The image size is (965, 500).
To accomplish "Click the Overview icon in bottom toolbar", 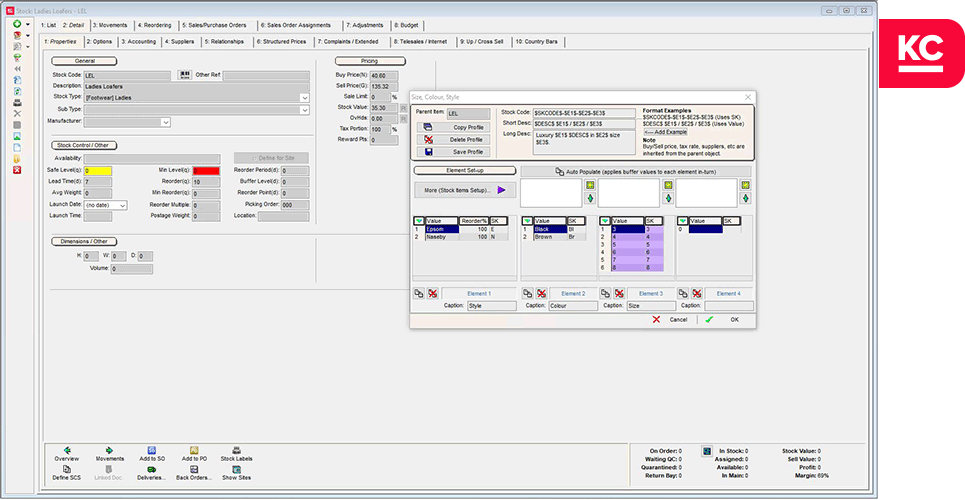I will [66, 451].
